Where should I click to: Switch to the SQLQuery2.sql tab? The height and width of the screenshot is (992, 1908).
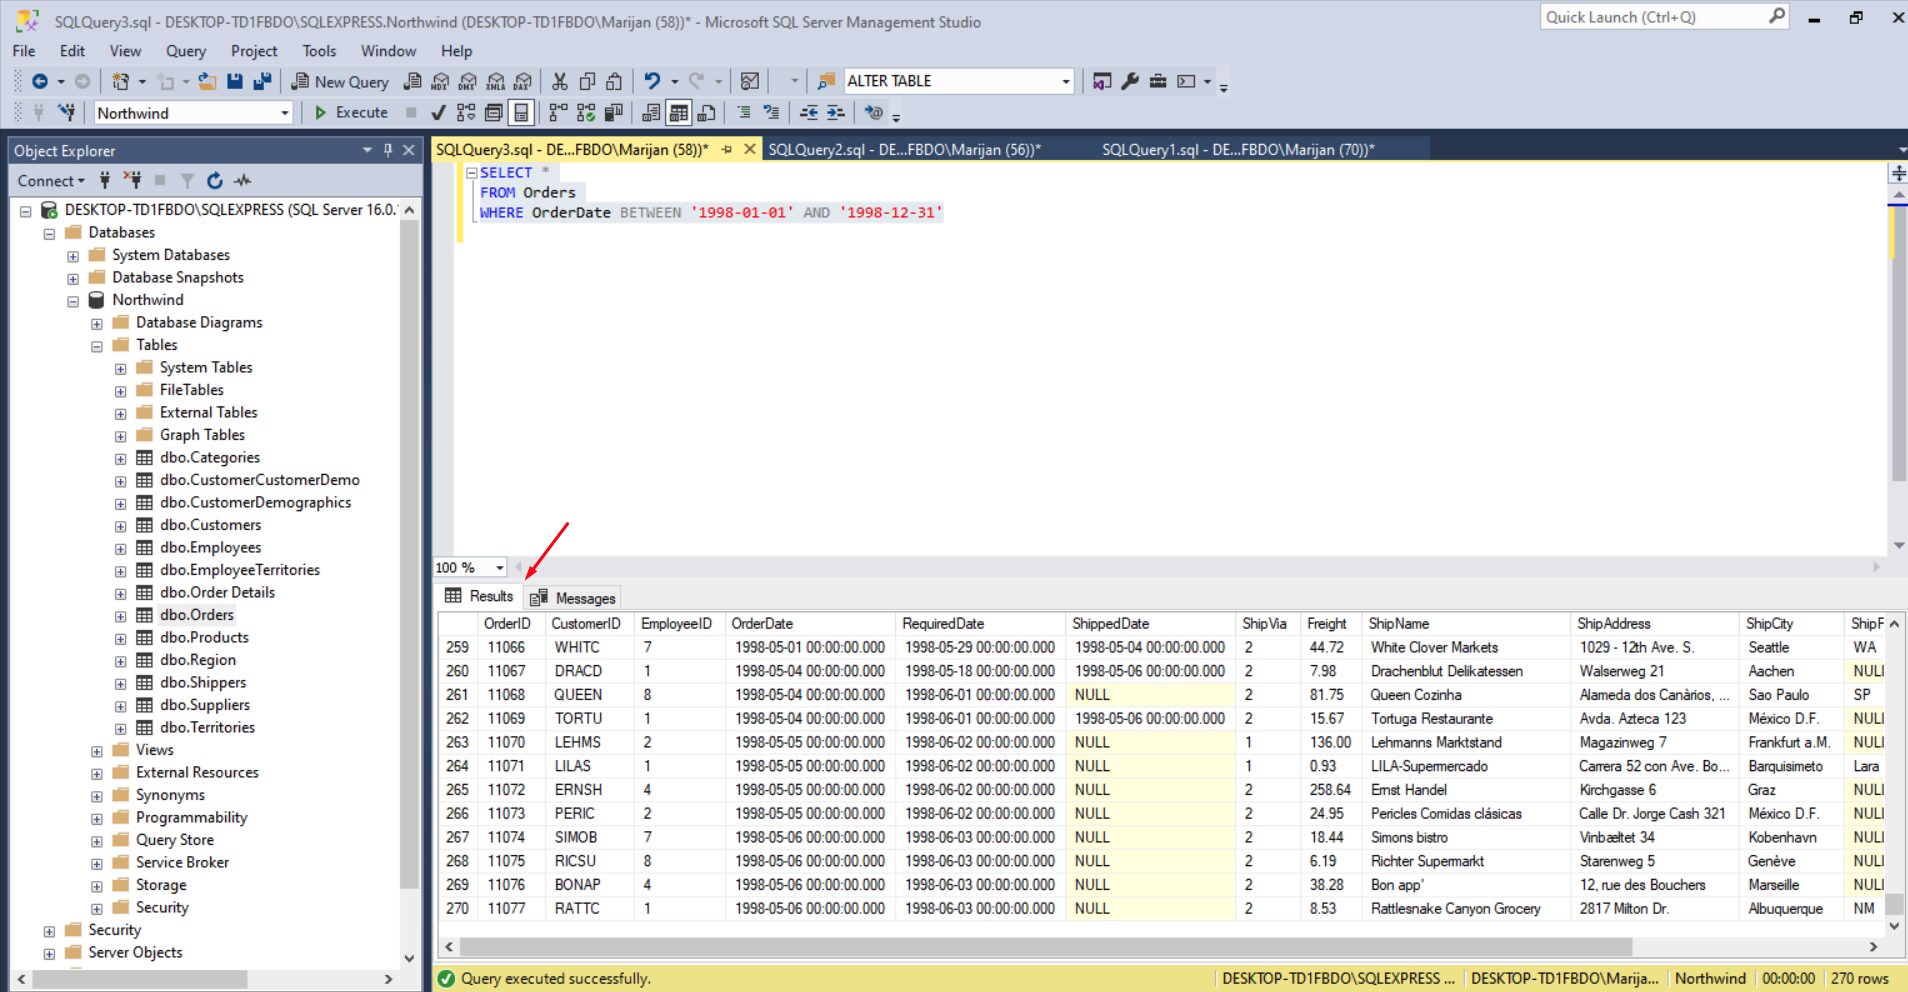(x=904, y=150)
